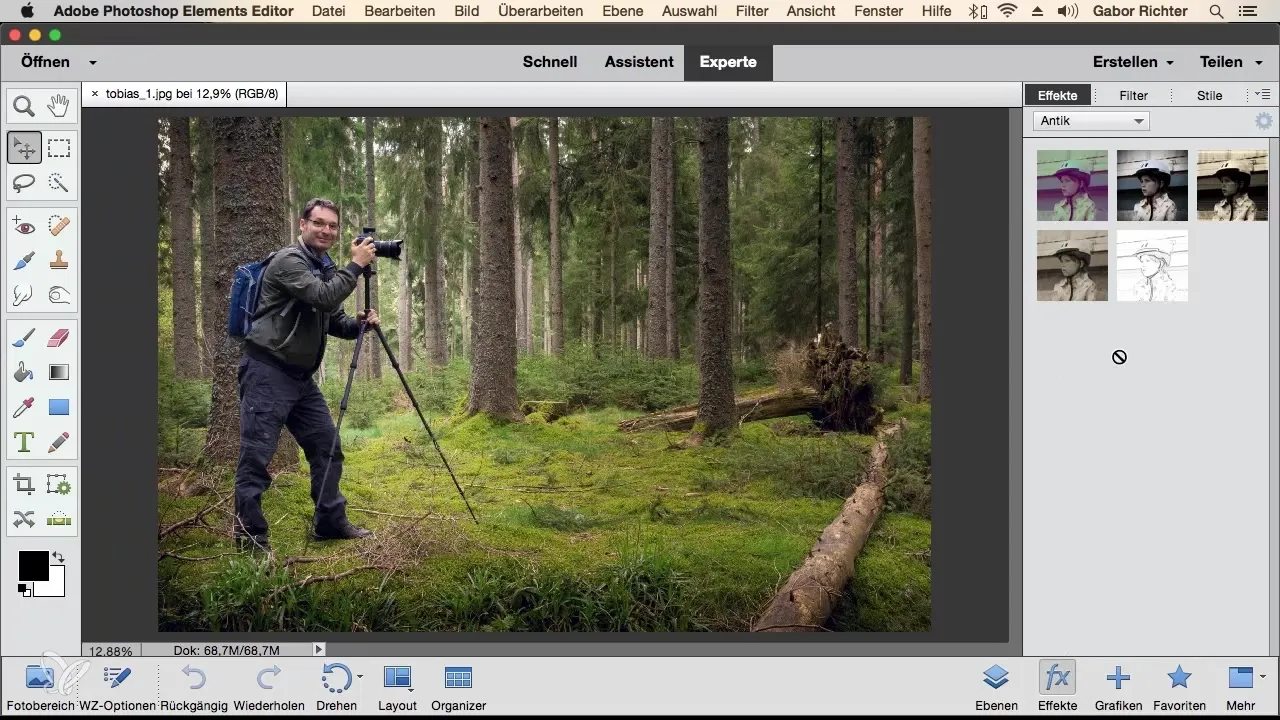
Task: Toggle the Effekte fx panel button
Action: [x=1057, y=687]
